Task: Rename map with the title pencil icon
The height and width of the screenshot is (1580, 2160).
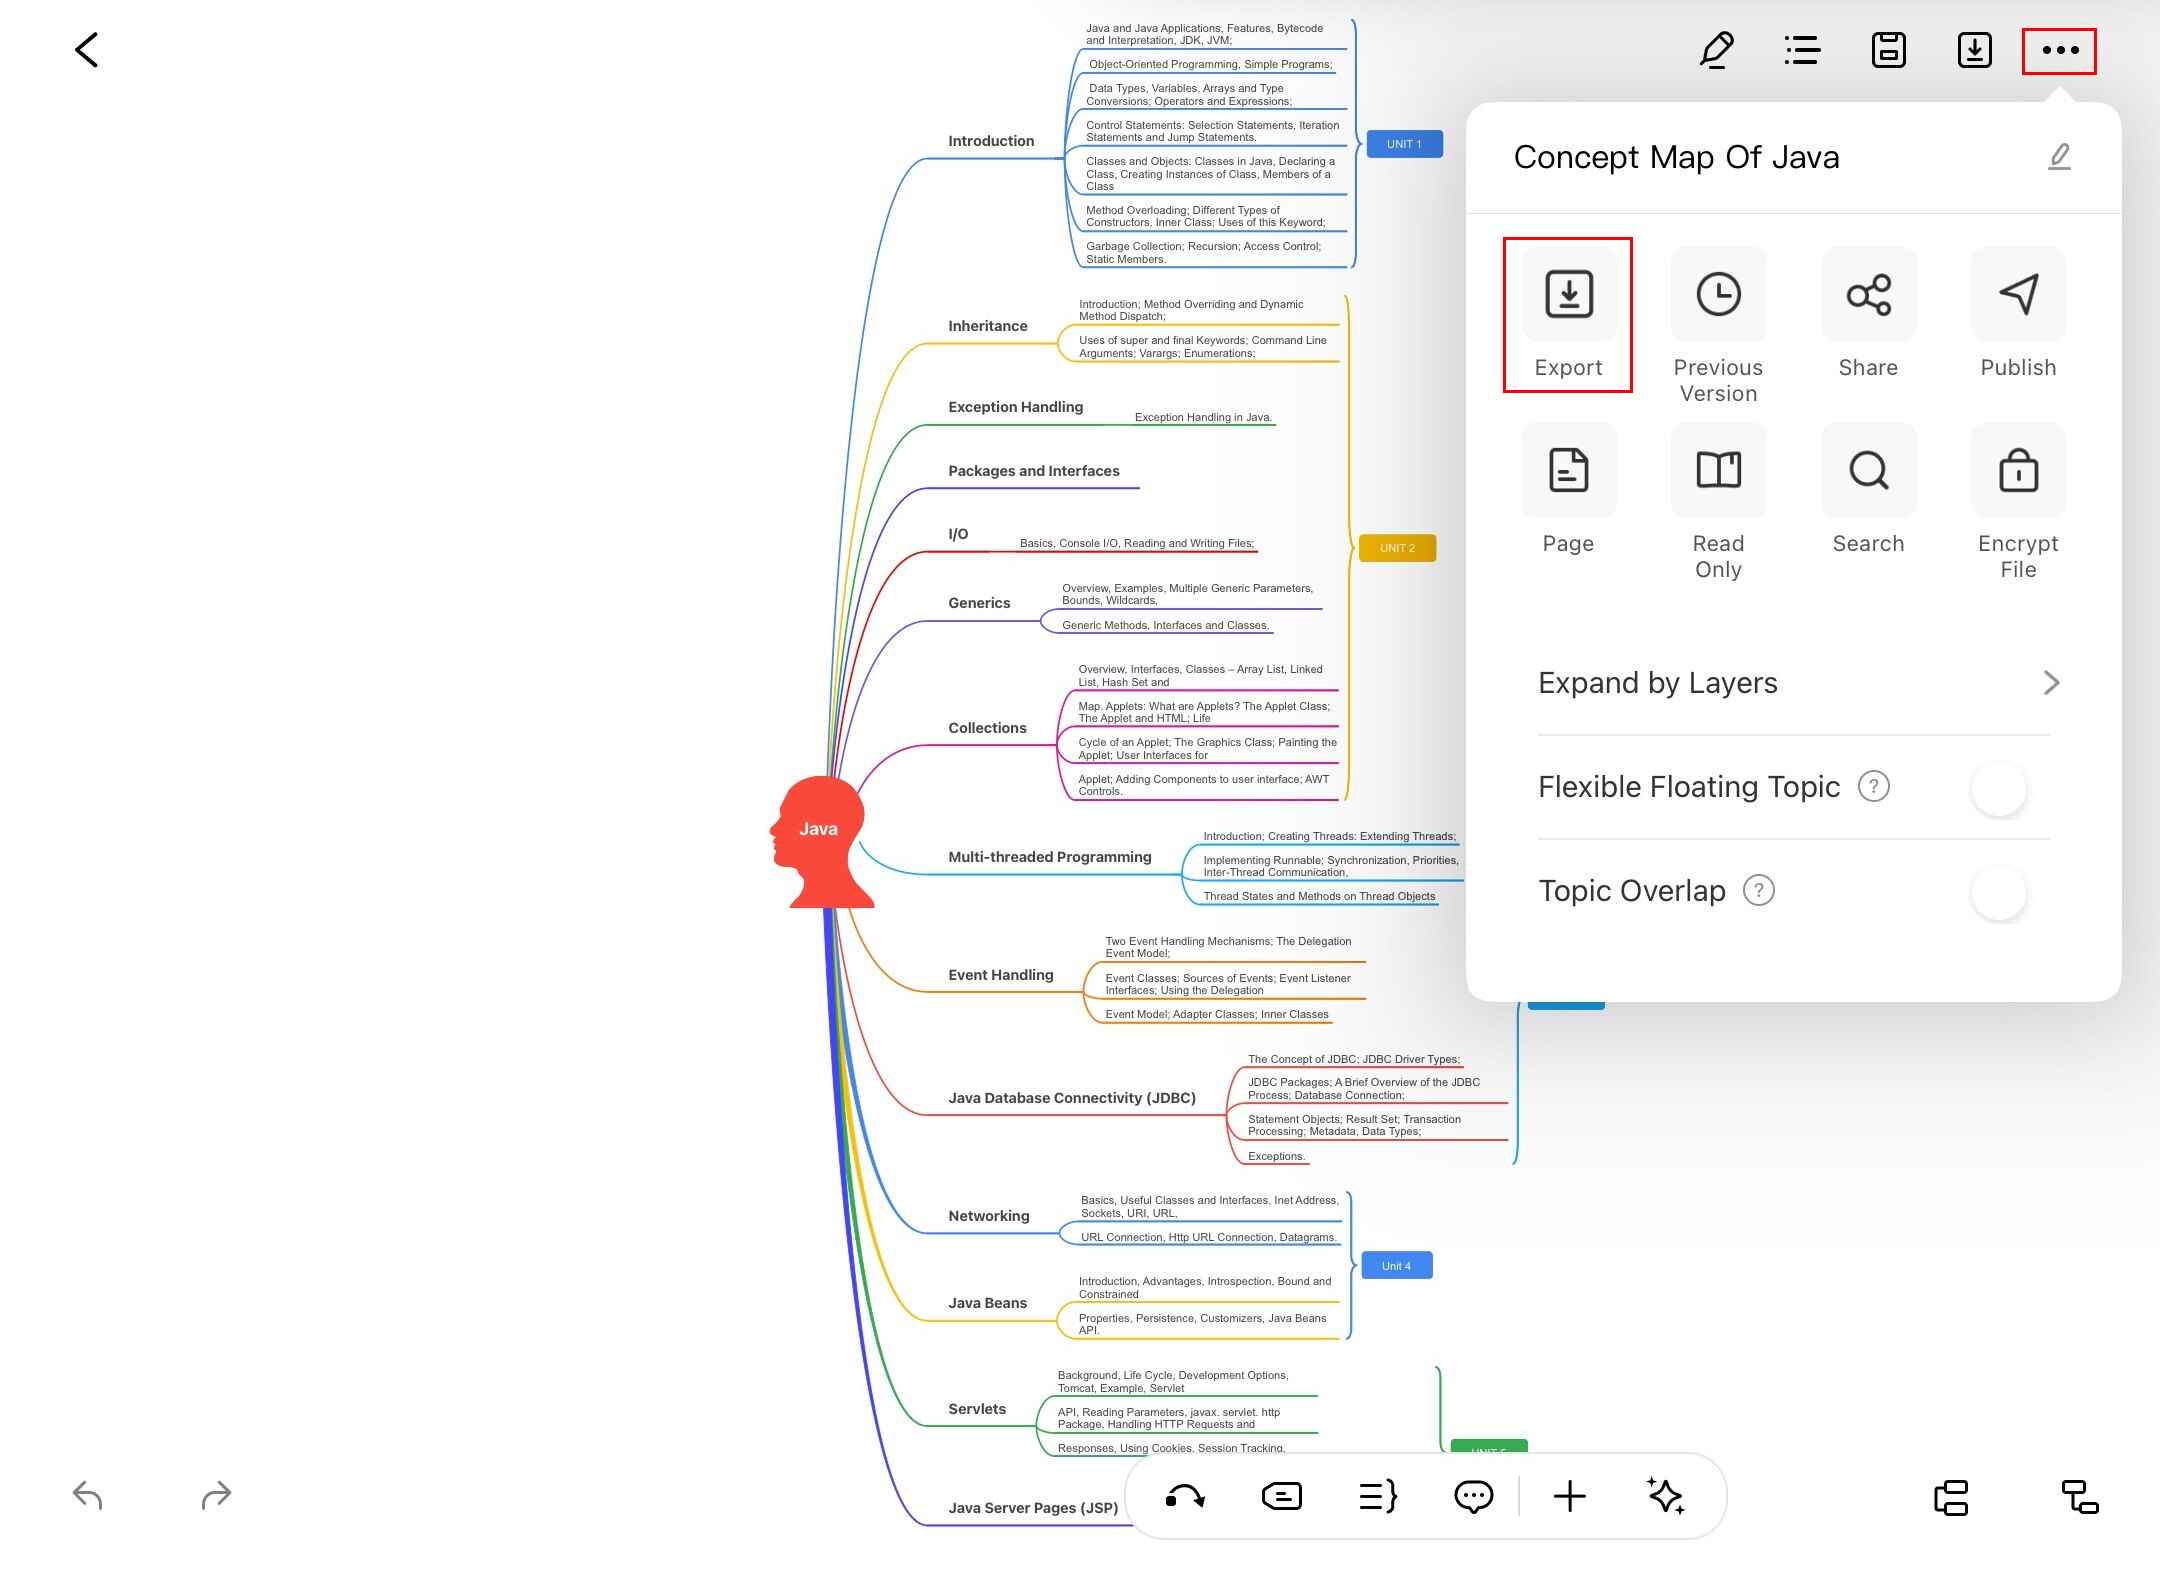Action: [x=2059, y=157]
